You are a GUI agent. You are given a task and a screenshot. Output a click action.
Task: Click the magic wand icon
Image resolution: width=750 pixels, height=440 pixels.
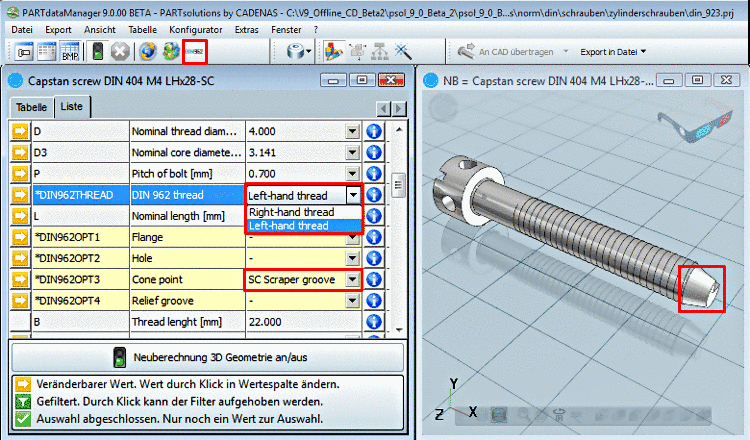pos(403,52)
